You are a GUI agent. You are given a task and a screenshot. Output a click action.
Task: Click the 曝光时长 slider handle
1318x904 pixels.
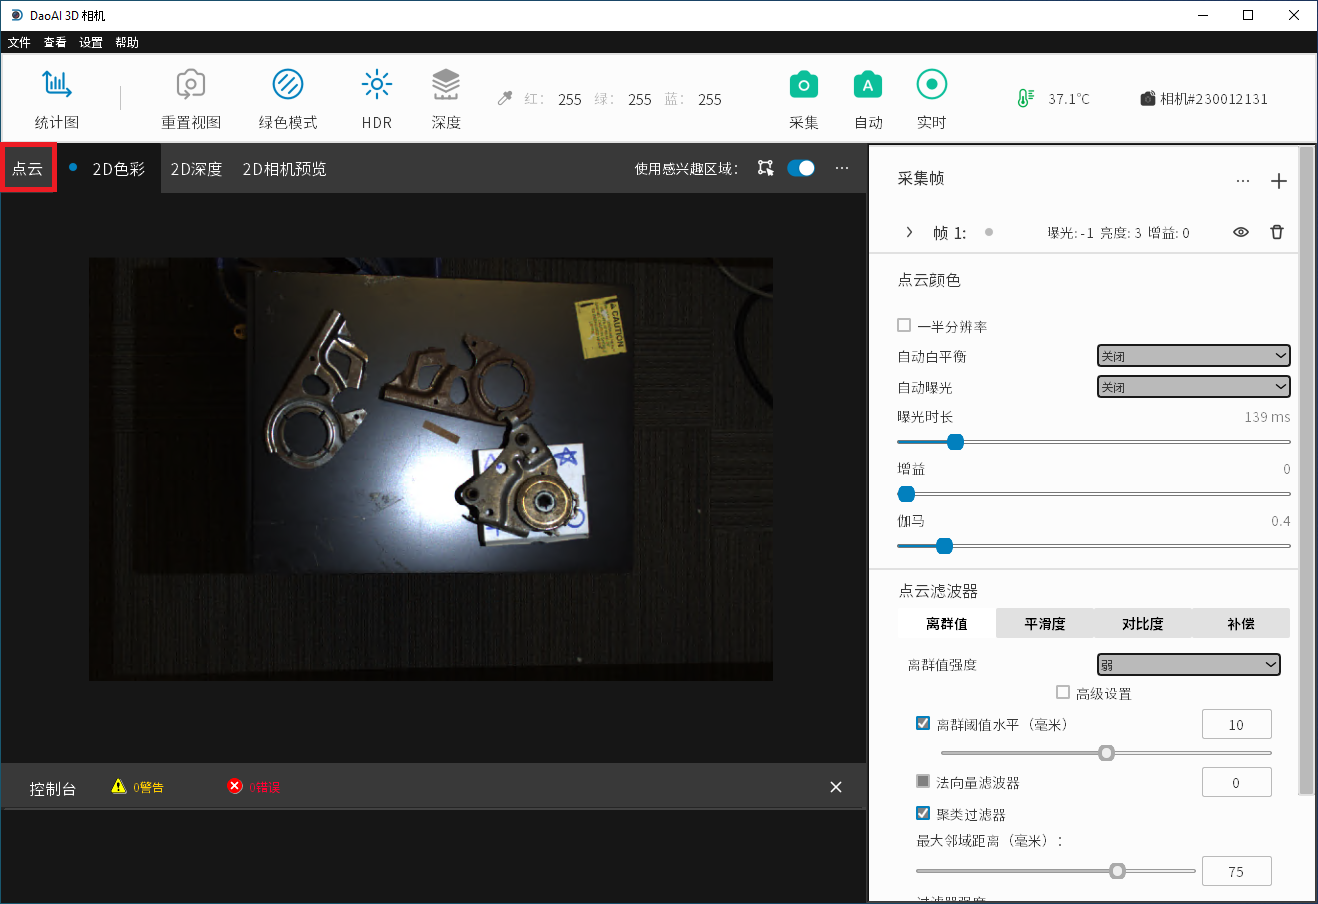955,442
